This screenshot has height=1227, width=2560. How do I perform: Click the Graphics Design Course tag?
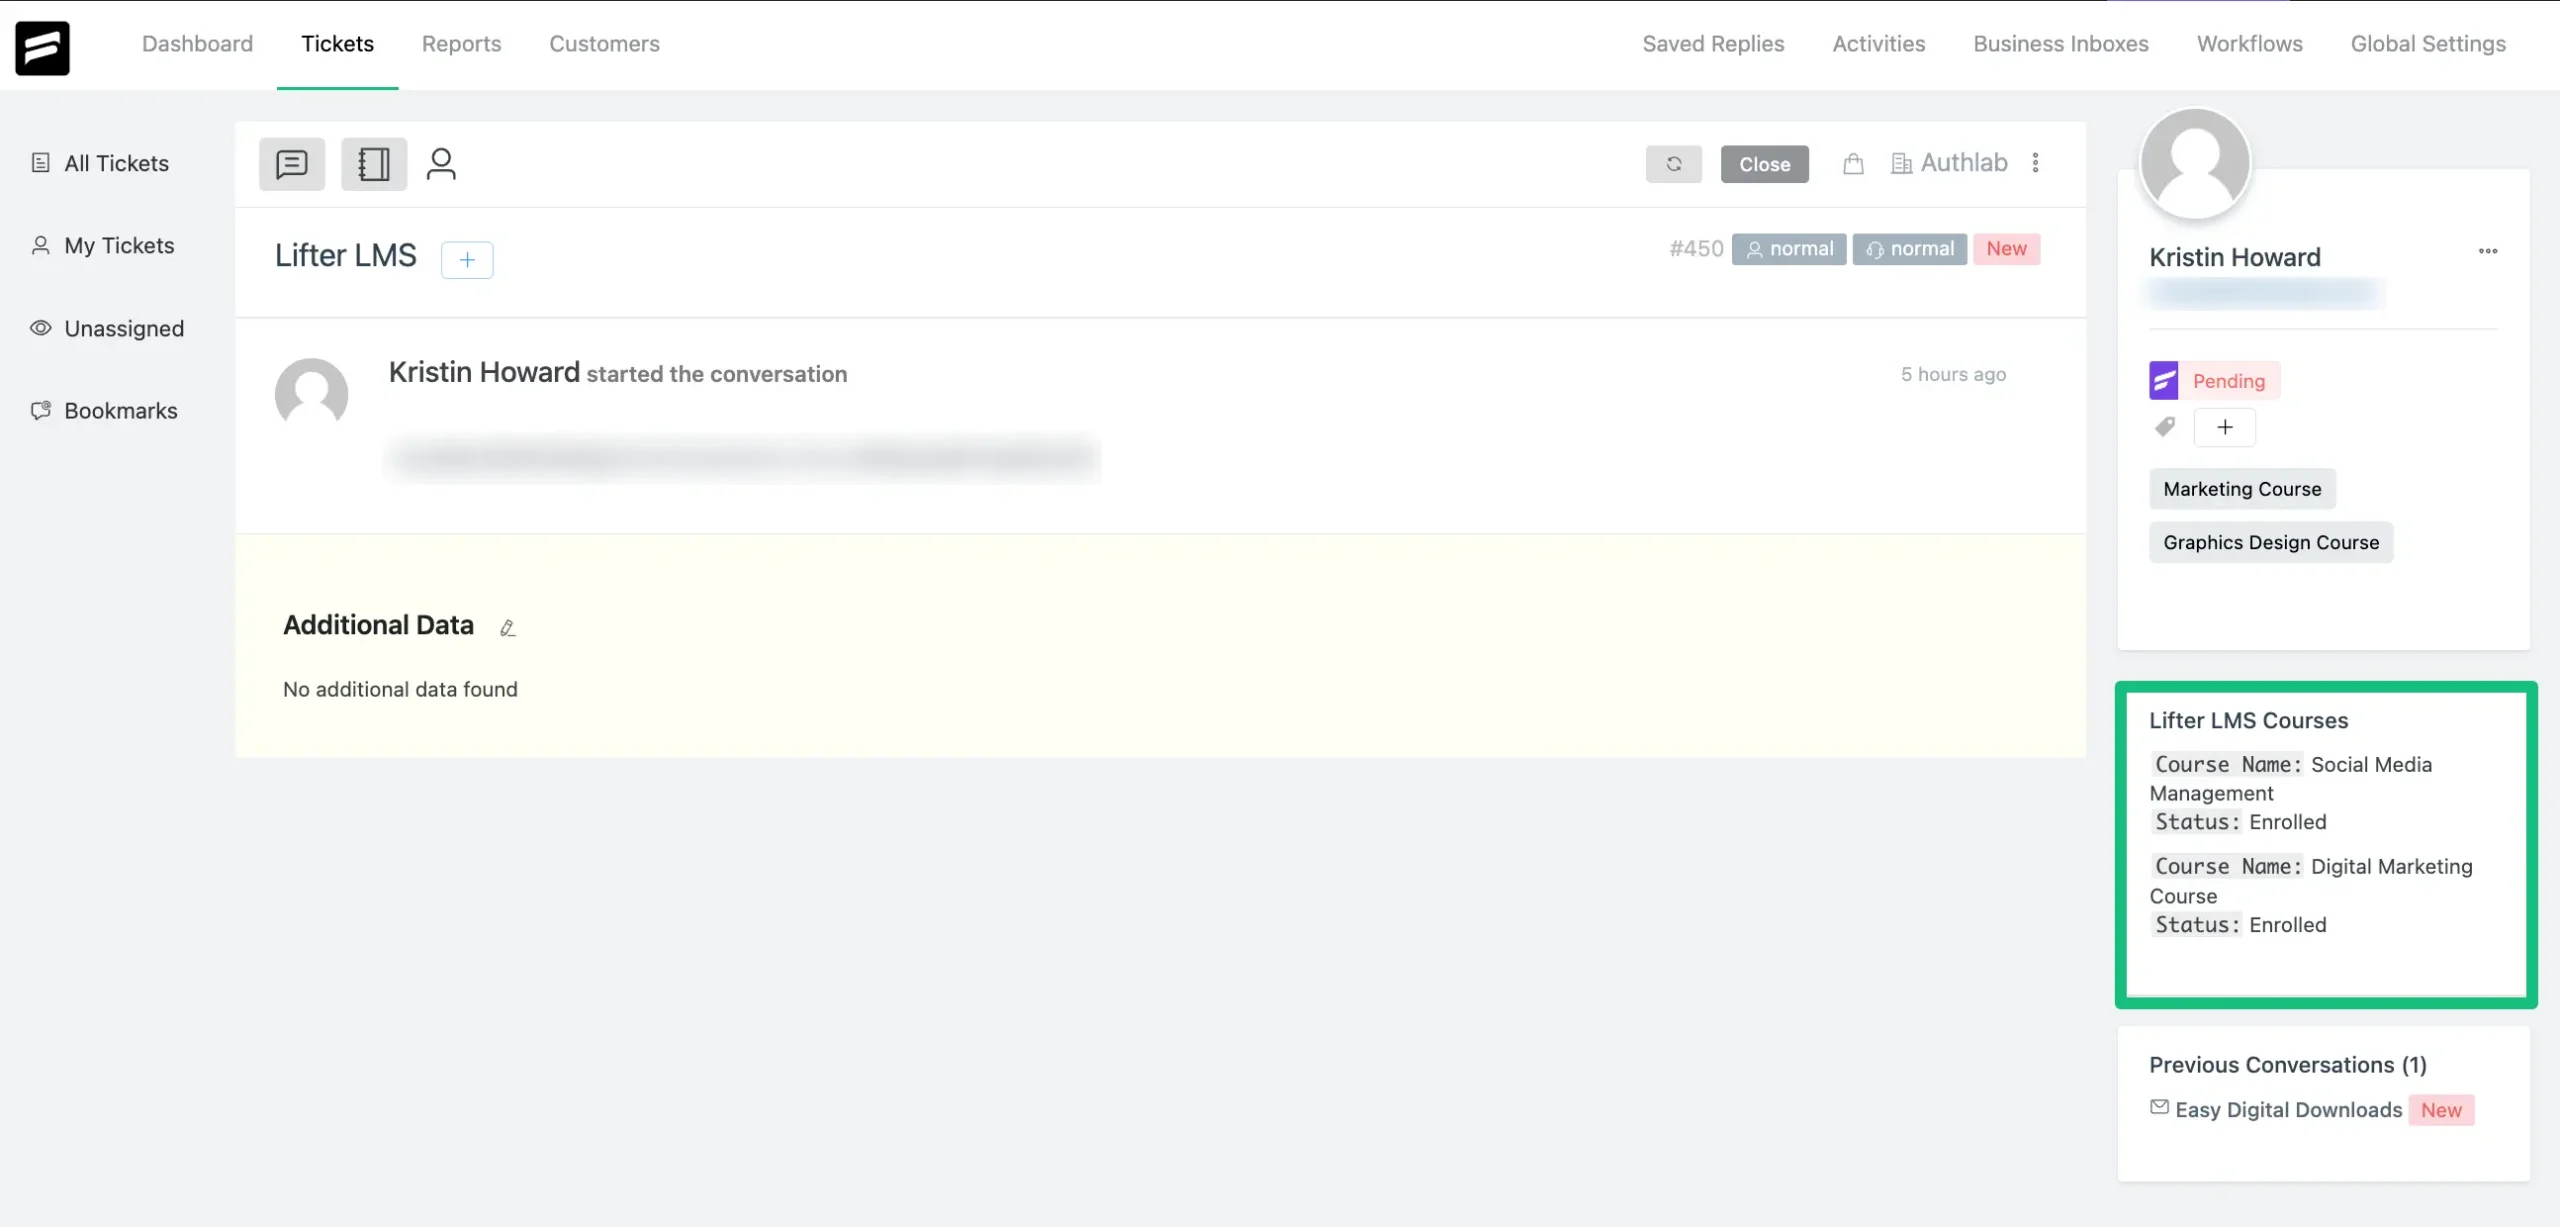[x=2271, y=542]
